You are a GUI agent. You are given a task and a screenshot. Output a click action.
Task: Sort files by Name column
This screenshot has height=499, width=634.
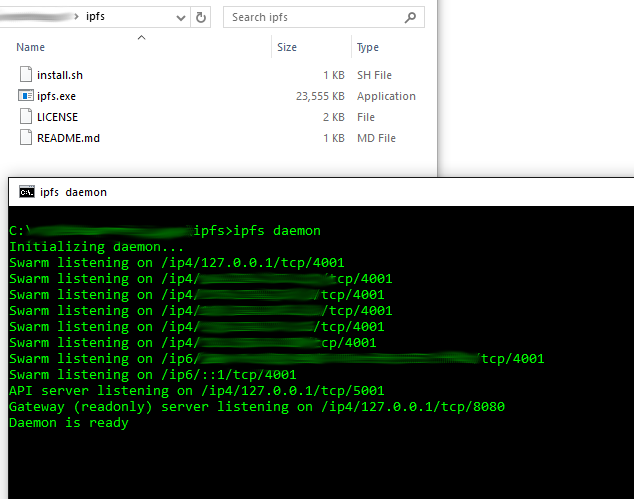[30, 47]
